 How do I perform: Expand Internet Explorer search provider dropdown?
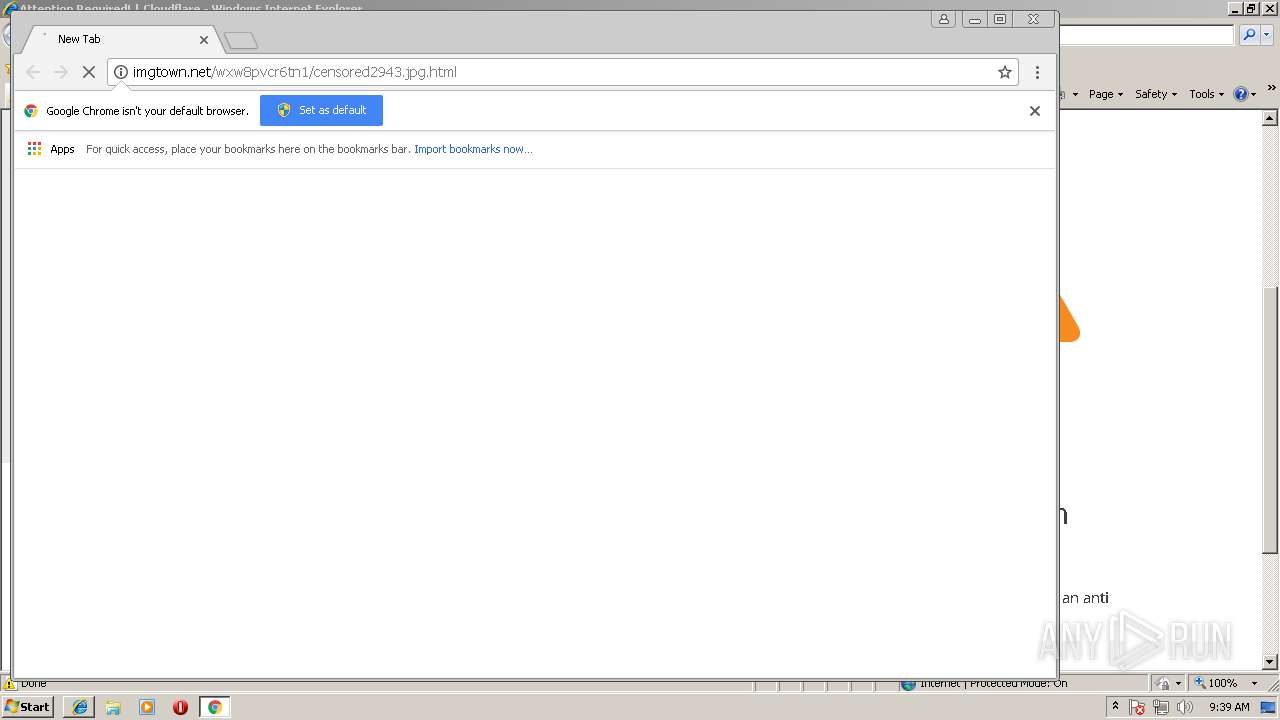point(1266,35)
